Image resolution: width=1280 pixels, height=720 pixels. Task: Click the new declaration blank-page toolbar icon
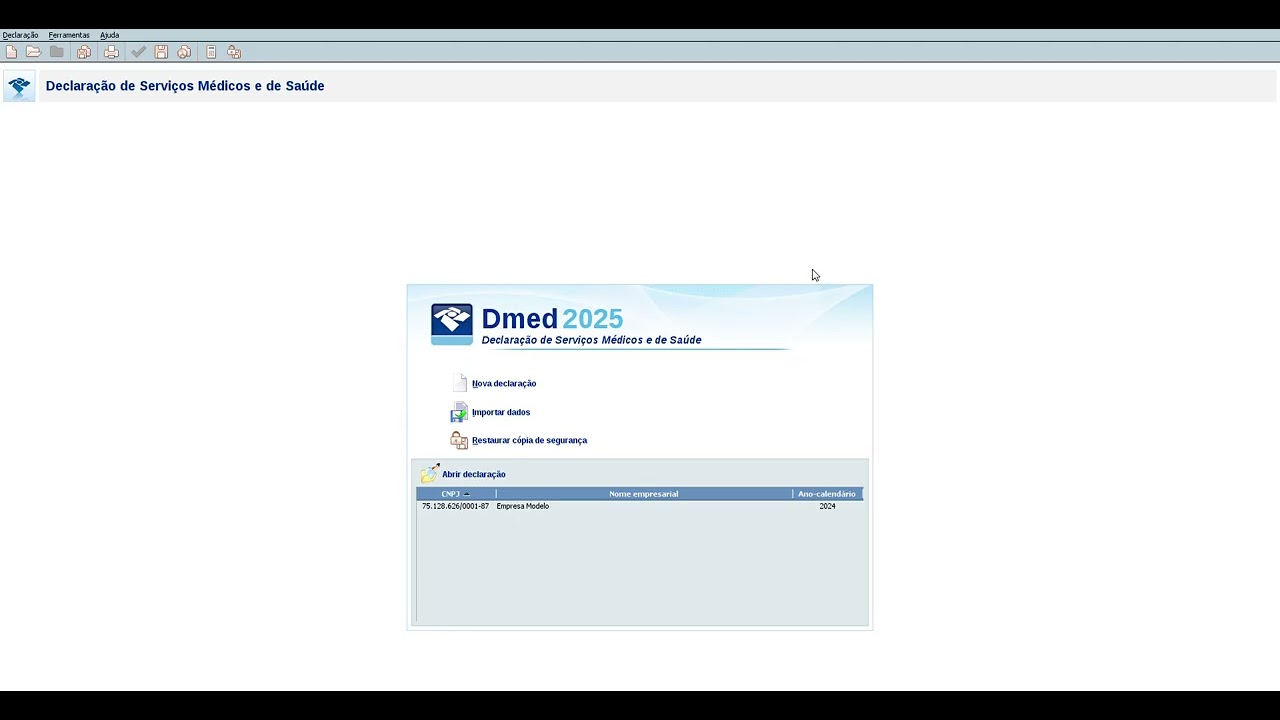coord(11,52)
